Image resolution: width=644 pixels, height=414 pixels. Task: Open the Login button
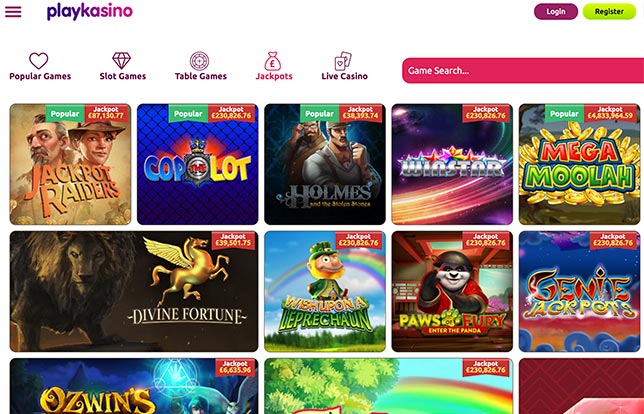tap(556, 12)
